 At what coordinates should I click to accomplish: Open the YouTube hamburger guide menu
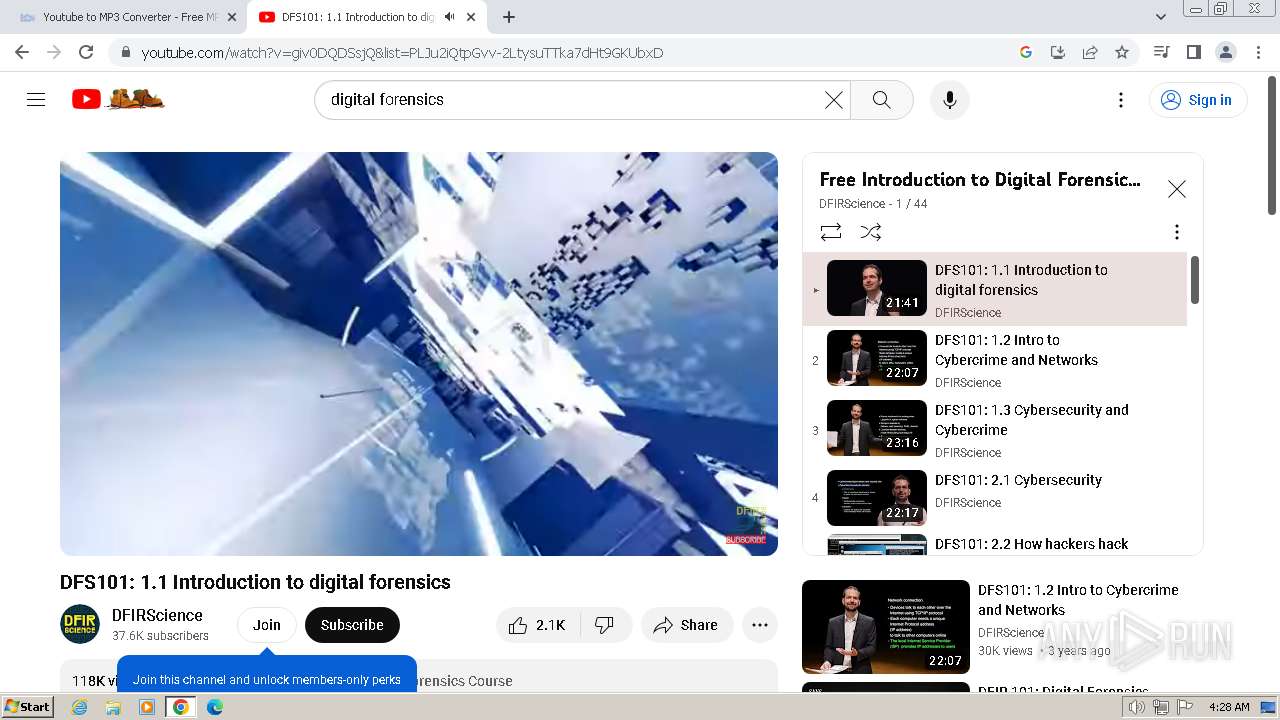(36, 100)
